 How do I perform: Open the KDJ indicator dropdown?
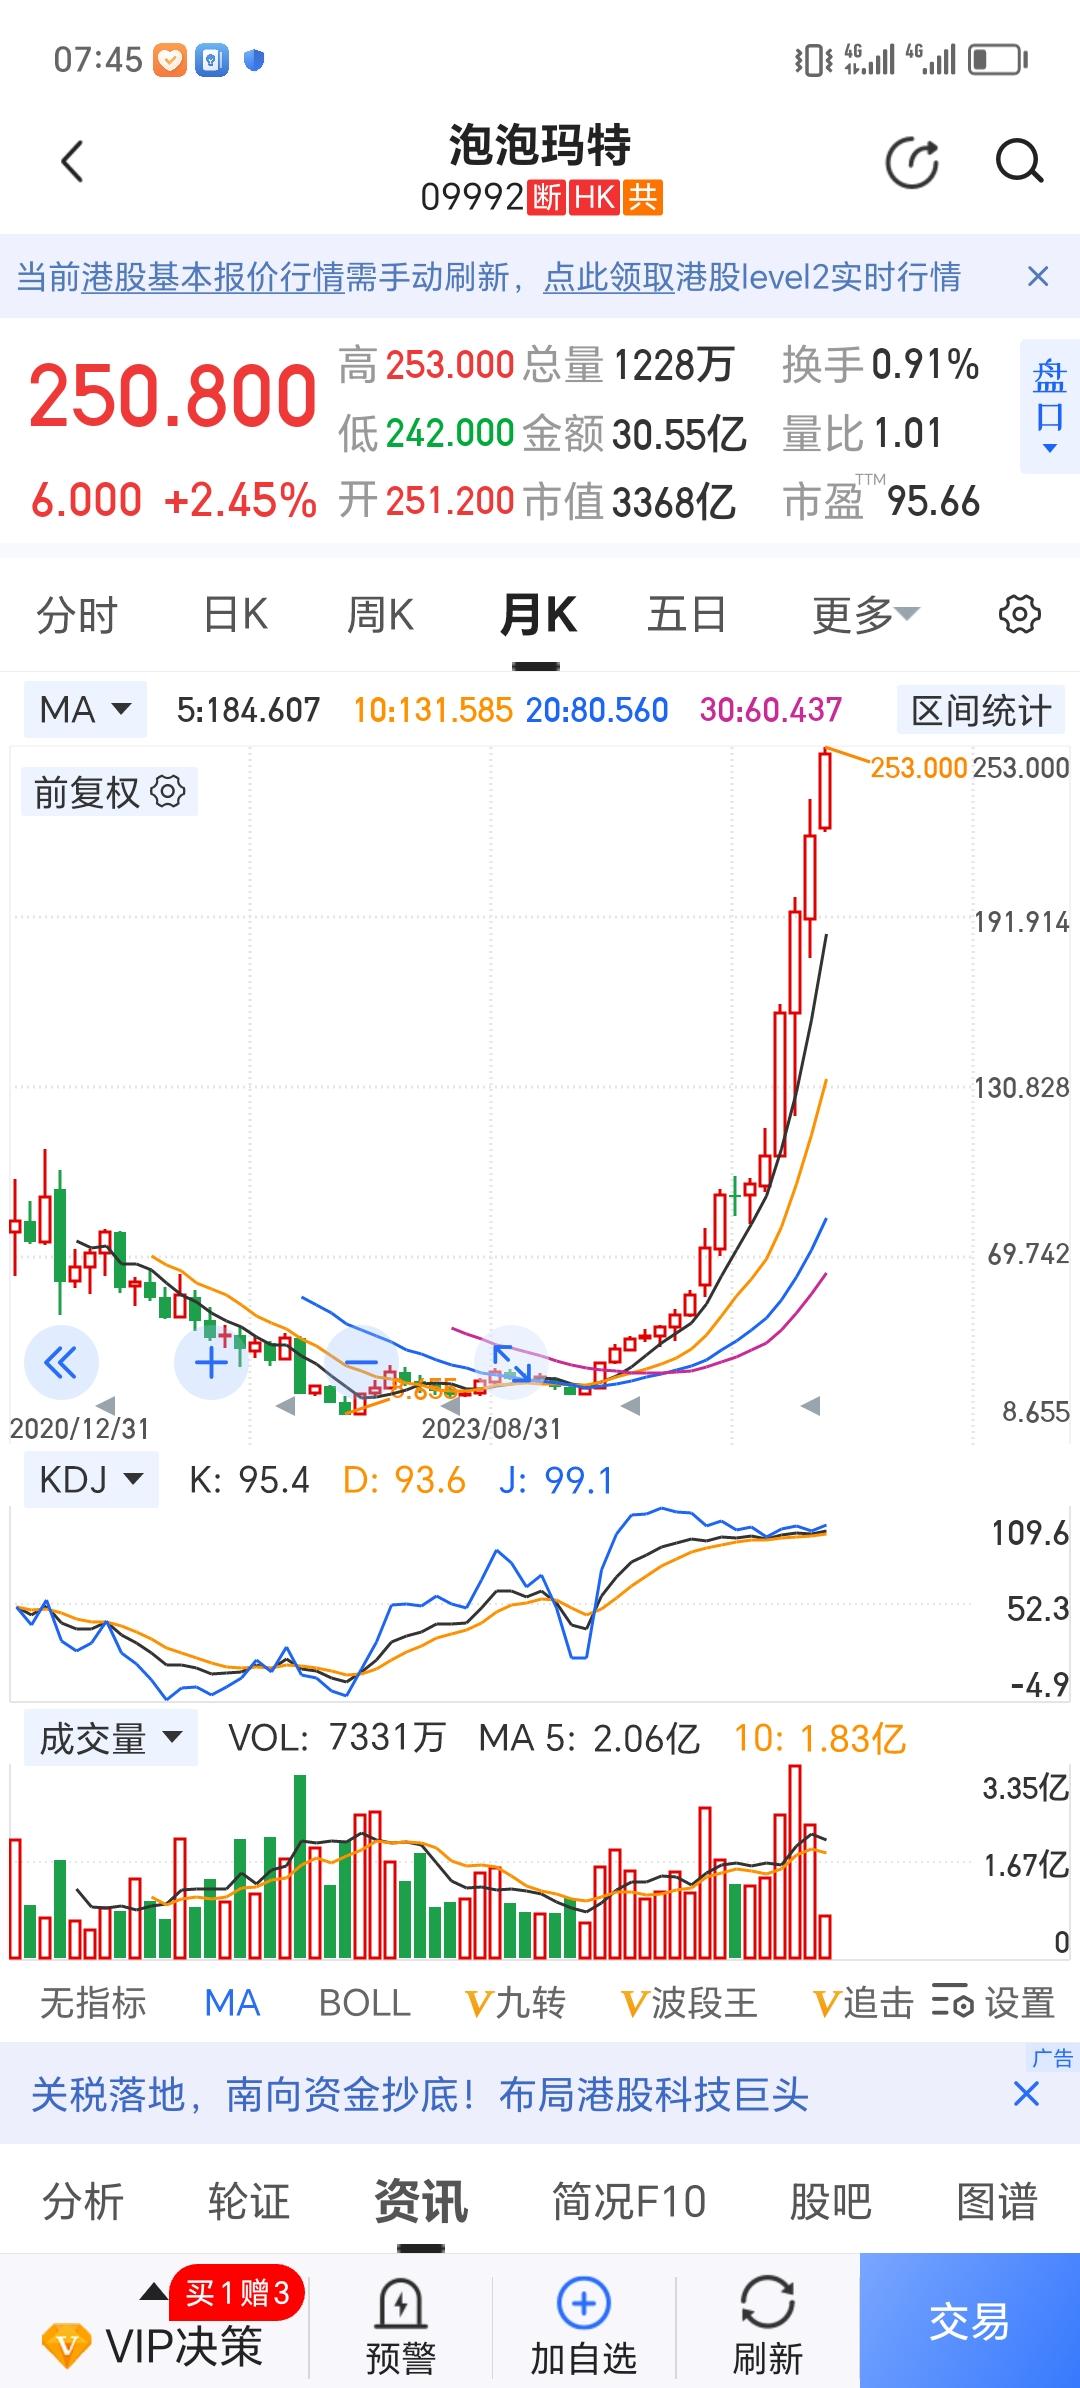[x=91, y=1479]
